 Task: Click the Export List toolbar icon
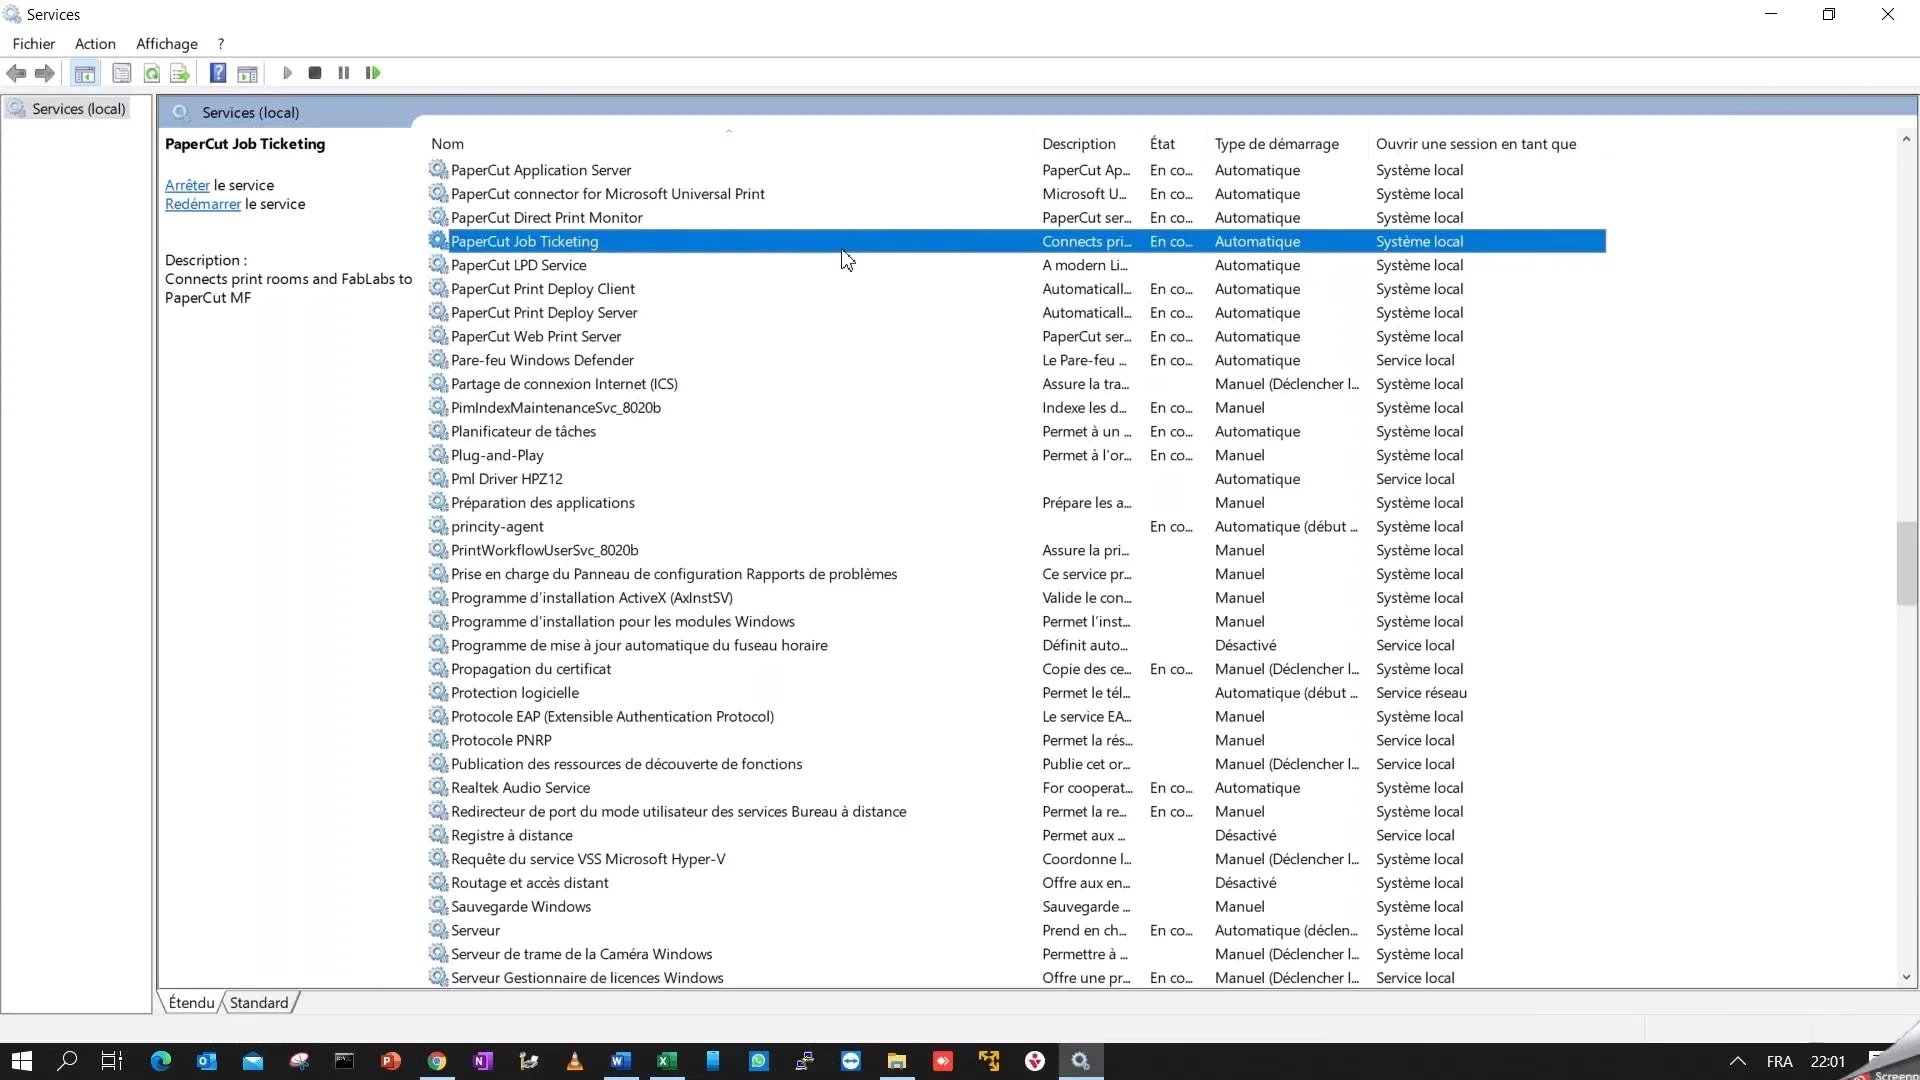tap(180, 73)
